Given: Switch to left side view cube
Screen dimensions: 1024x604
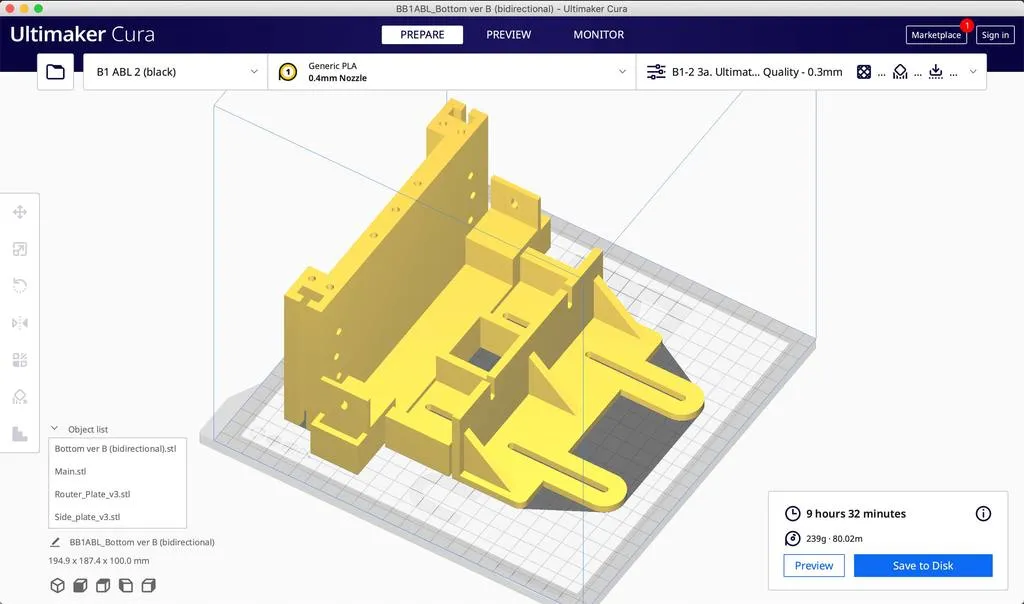Looking at the screenshot, I should click(126, 585).
